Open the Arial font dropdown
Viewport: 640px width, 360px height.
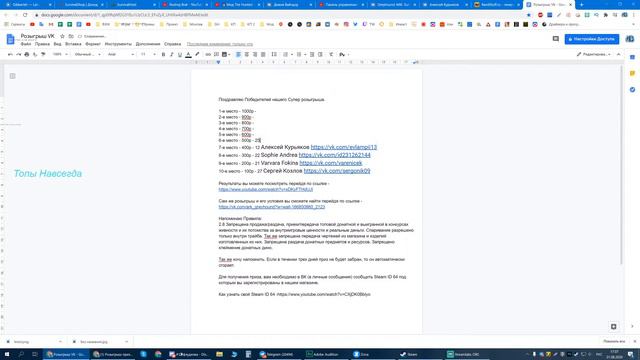pyautogui.click(x=121, y=54)
